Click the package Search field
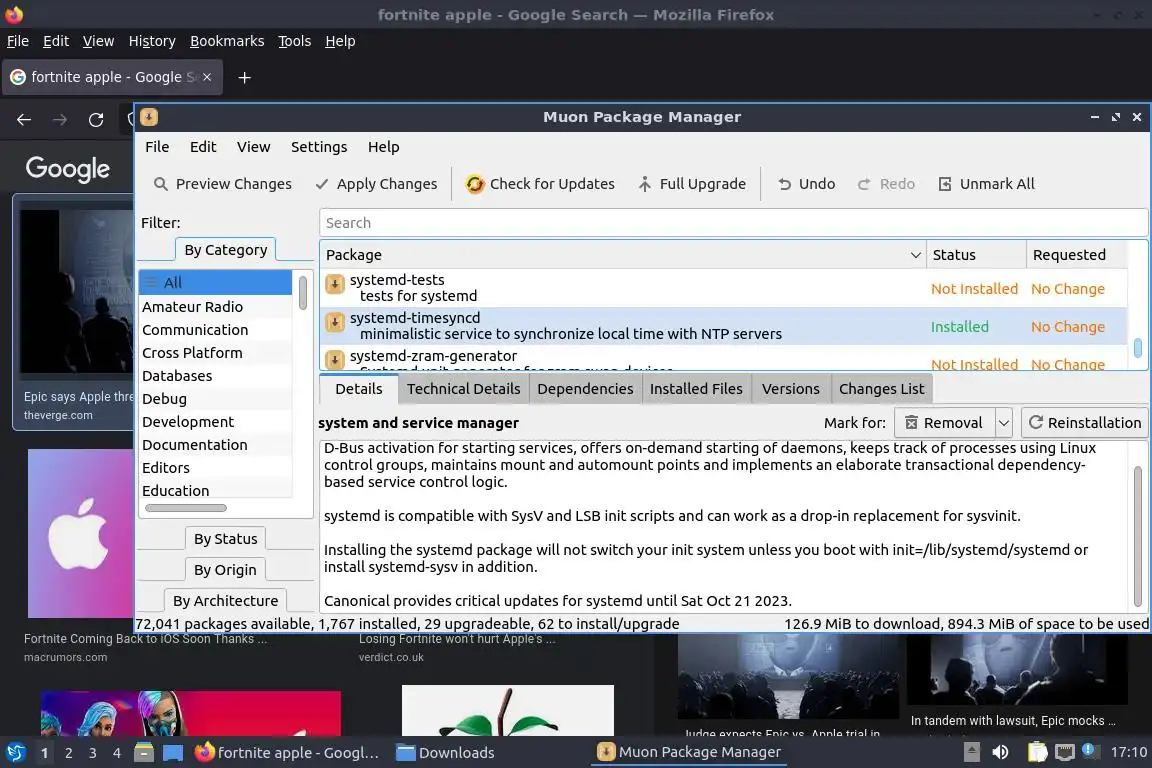Screen dimensions: 1152x768 pyautogui.click(x=732, y=223)
